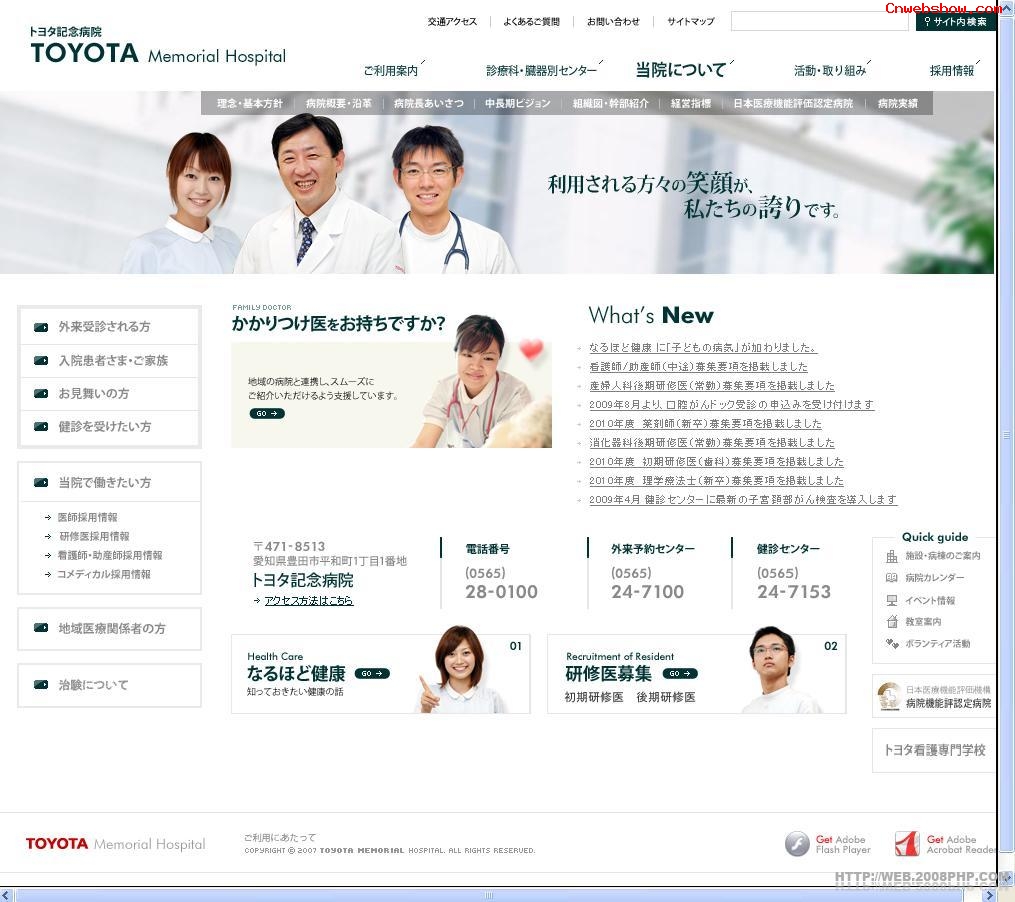
Task: Open 中長期ビジョン submenu tab
Action: coord(518,103)
